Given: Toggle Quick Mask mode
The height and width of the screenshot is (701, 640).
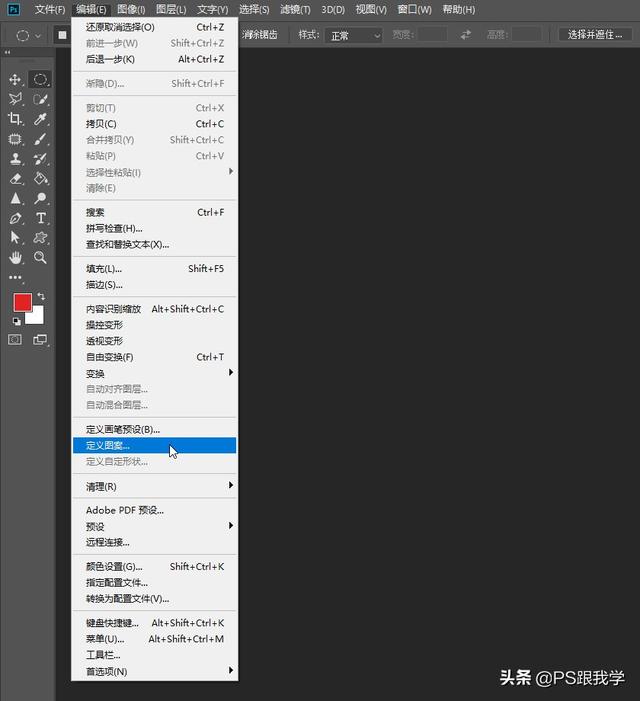Looking at the screenshot, I should point(15,340).
